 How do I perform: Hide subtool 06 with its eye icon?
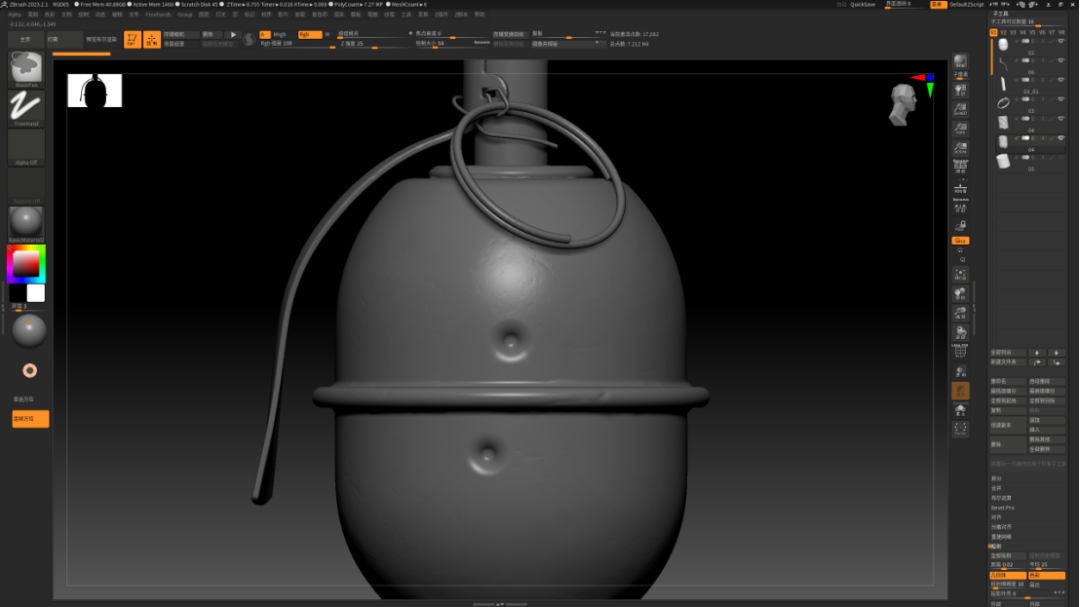(x=1061, y=61)
